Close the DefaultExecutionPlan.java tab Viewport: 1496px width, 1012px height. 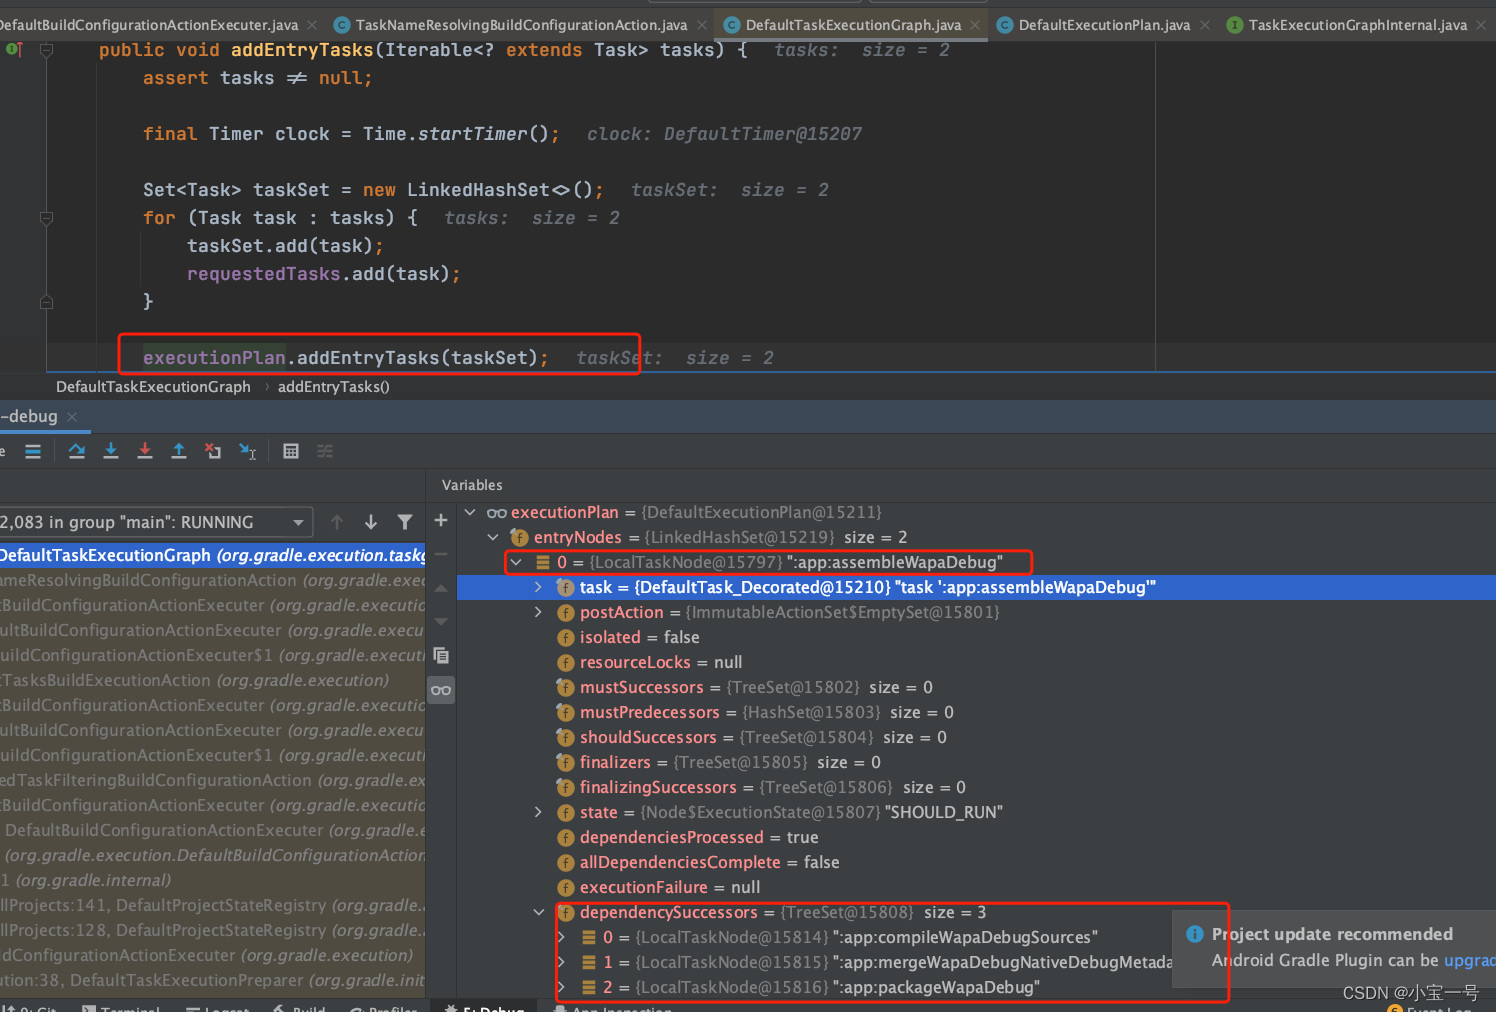point(1204,25)
